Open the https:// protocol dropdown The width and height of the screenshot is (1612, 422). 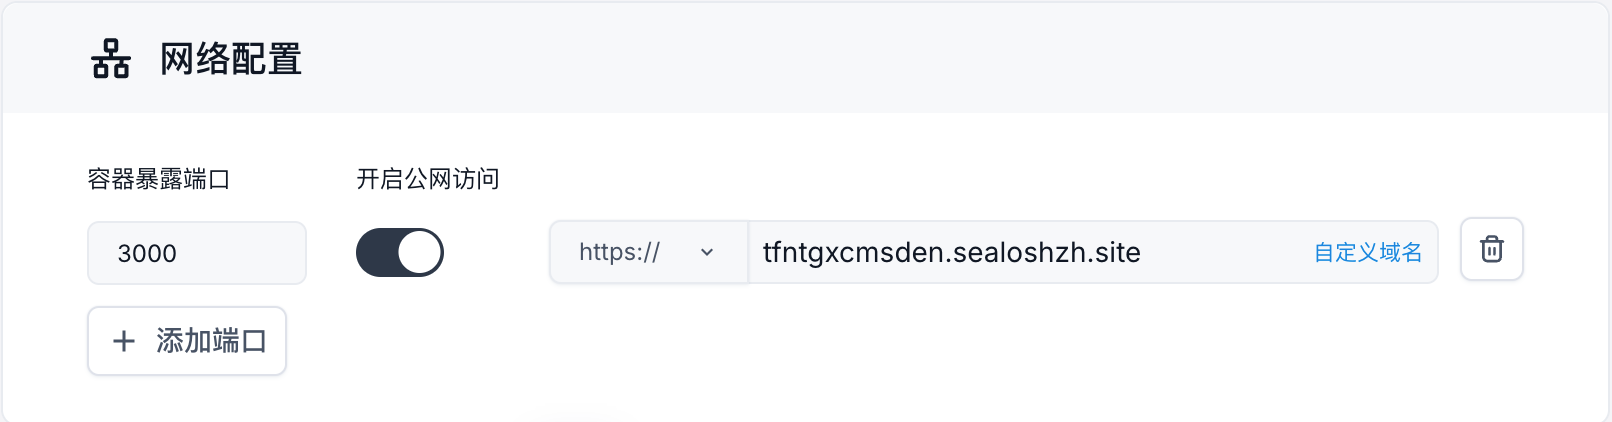coord(648,252)
